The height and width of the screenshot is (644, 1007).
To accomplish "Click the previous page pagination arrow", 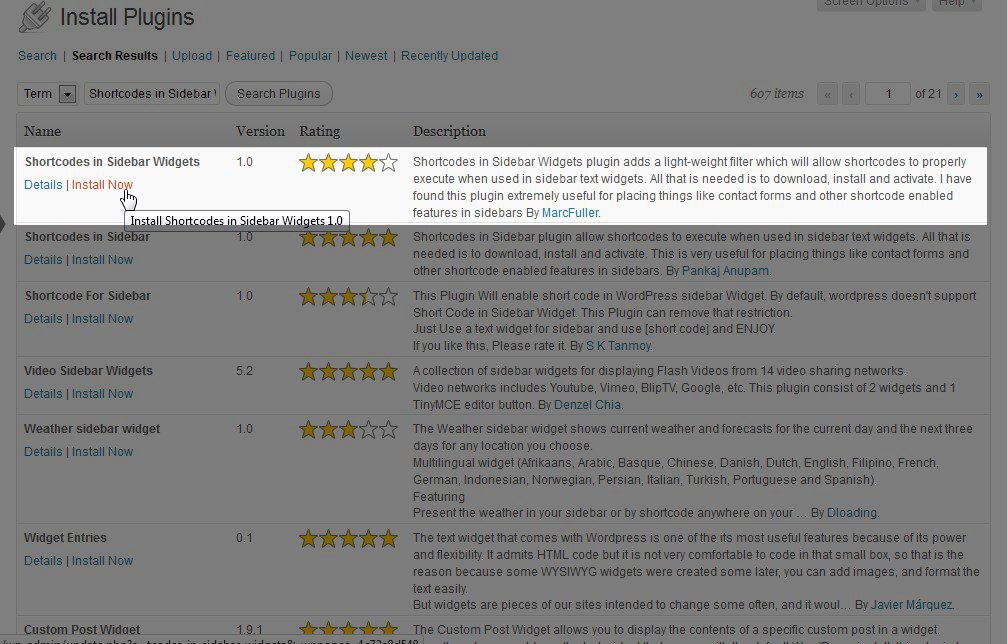I will 851,94.
